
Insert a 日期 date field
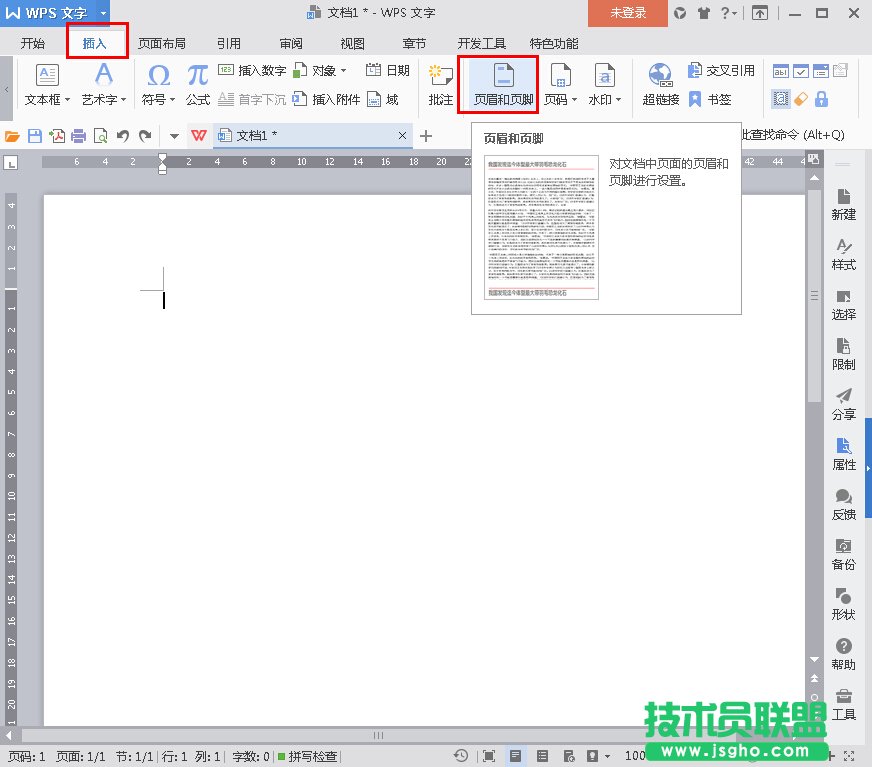(x=389, y=70)
